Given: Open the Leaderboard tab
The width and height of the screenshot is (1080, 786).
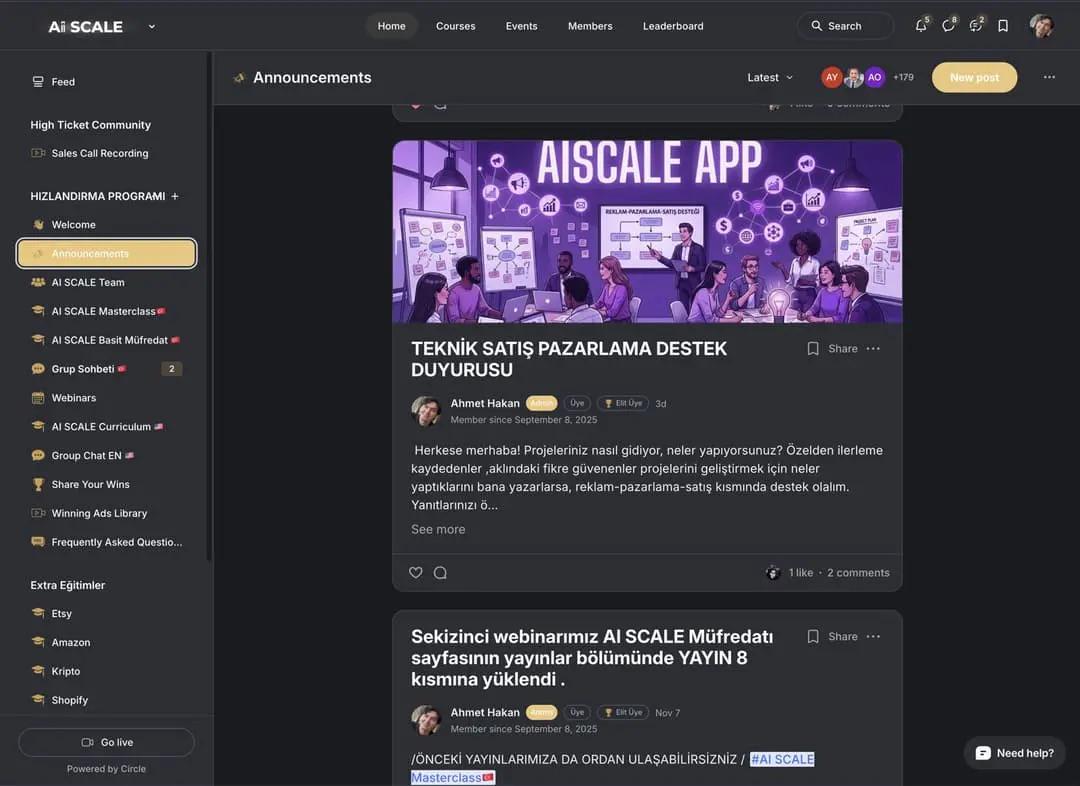Looking at the screenshot, I should tap(673, 26).
